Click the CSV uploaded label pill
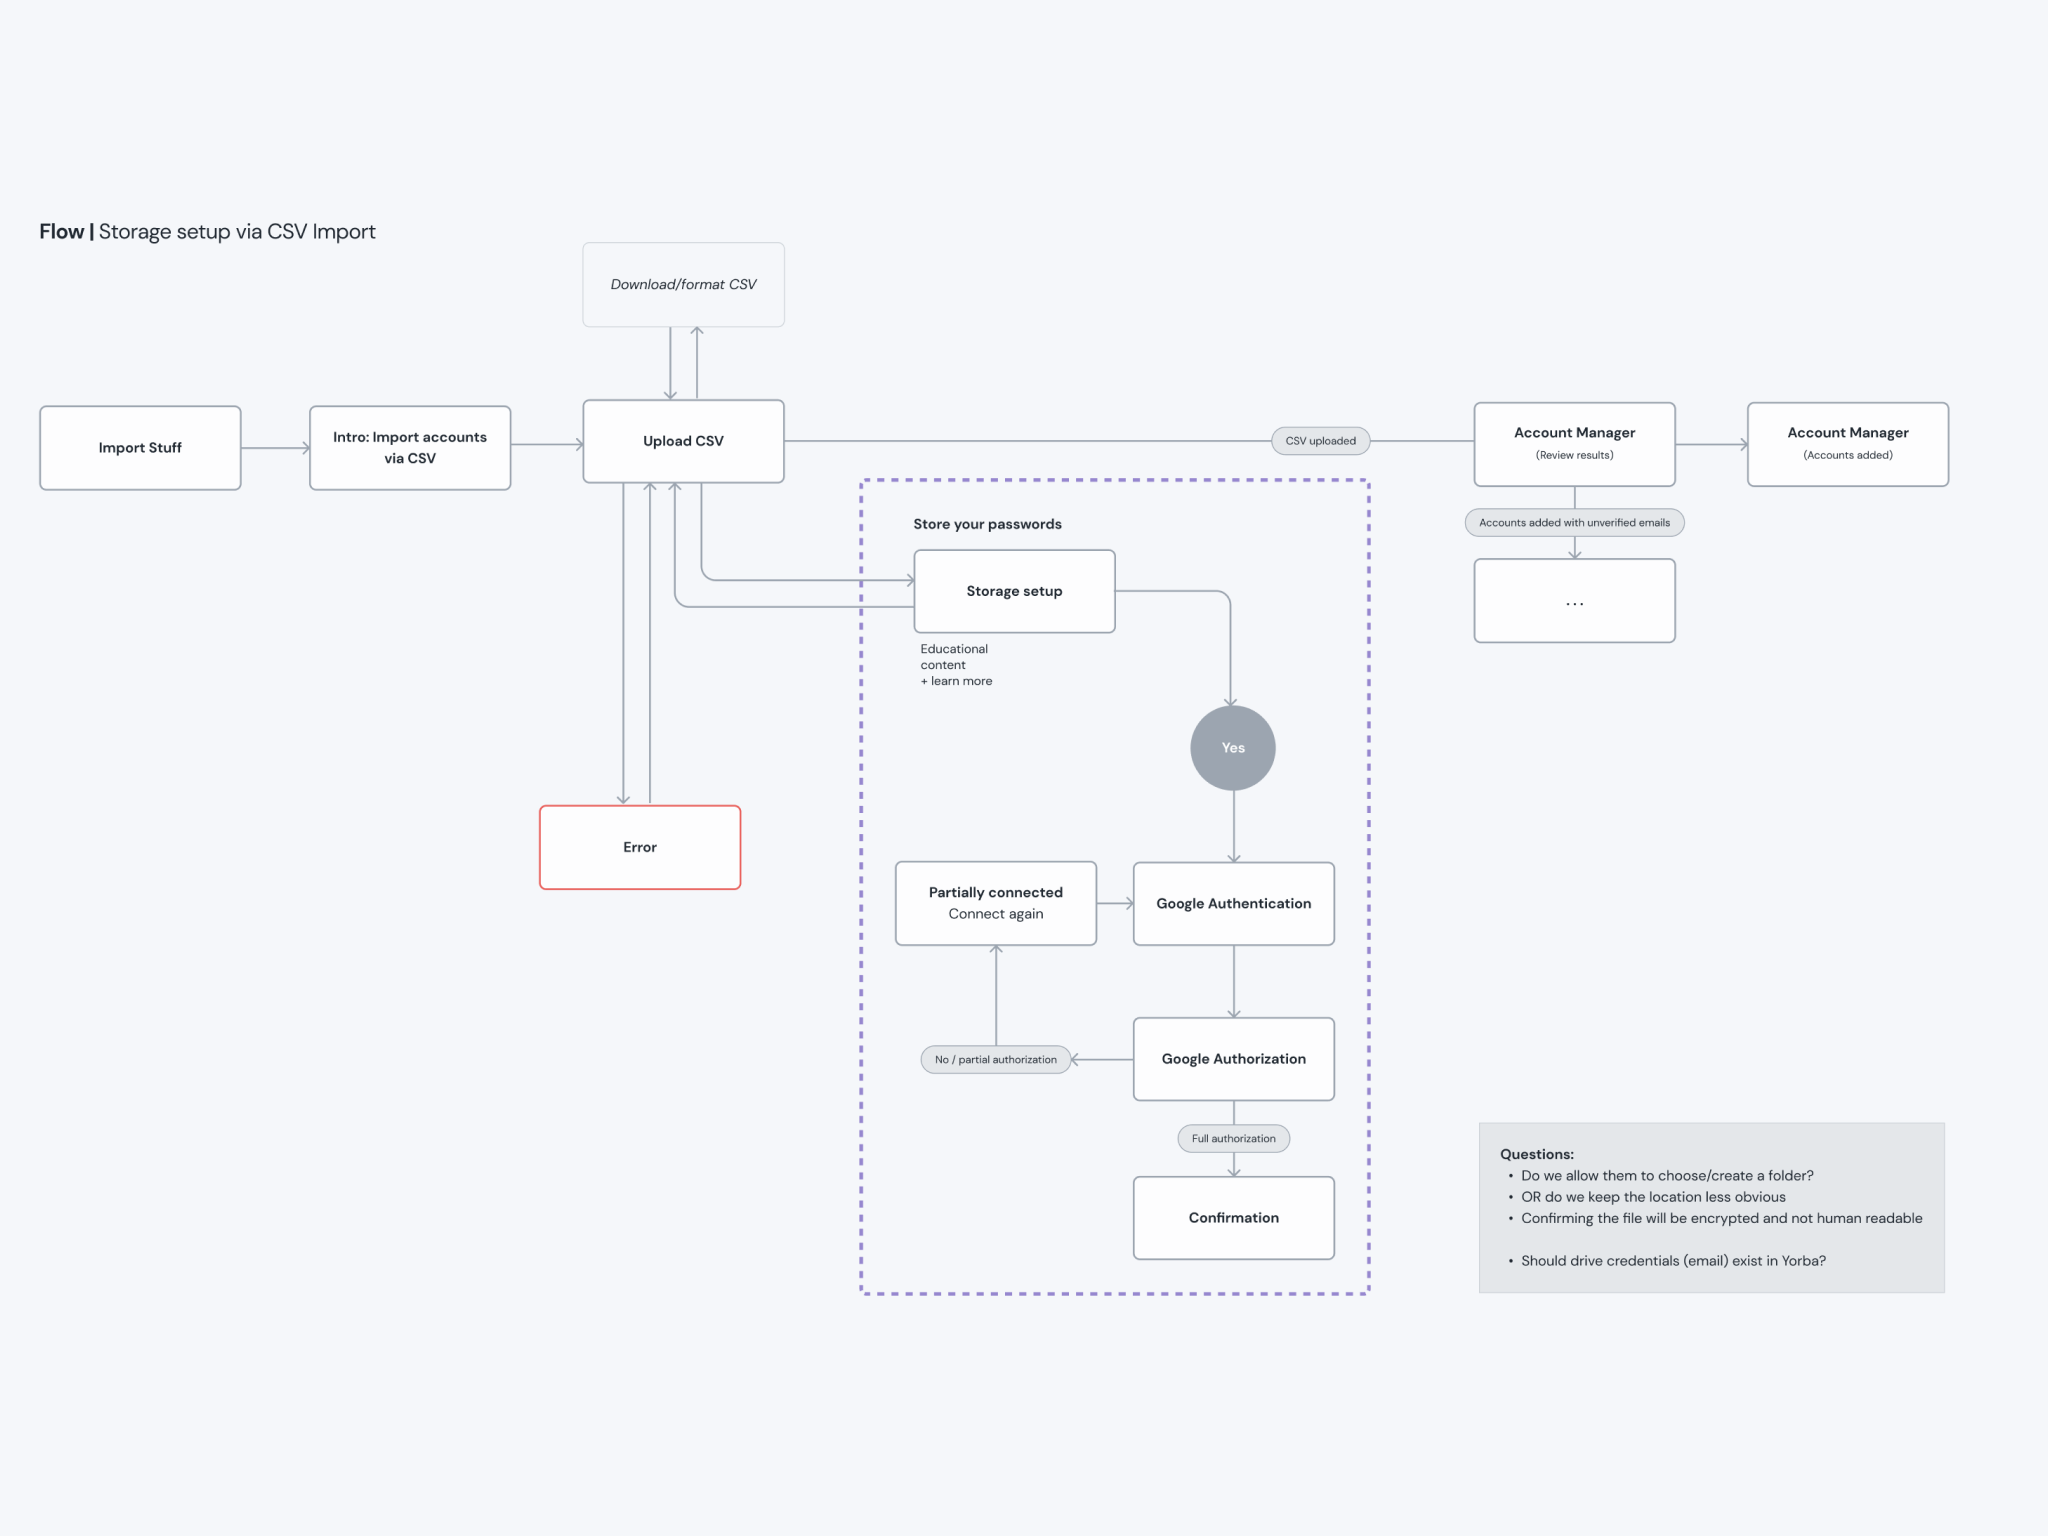 tap(1320, 441)
